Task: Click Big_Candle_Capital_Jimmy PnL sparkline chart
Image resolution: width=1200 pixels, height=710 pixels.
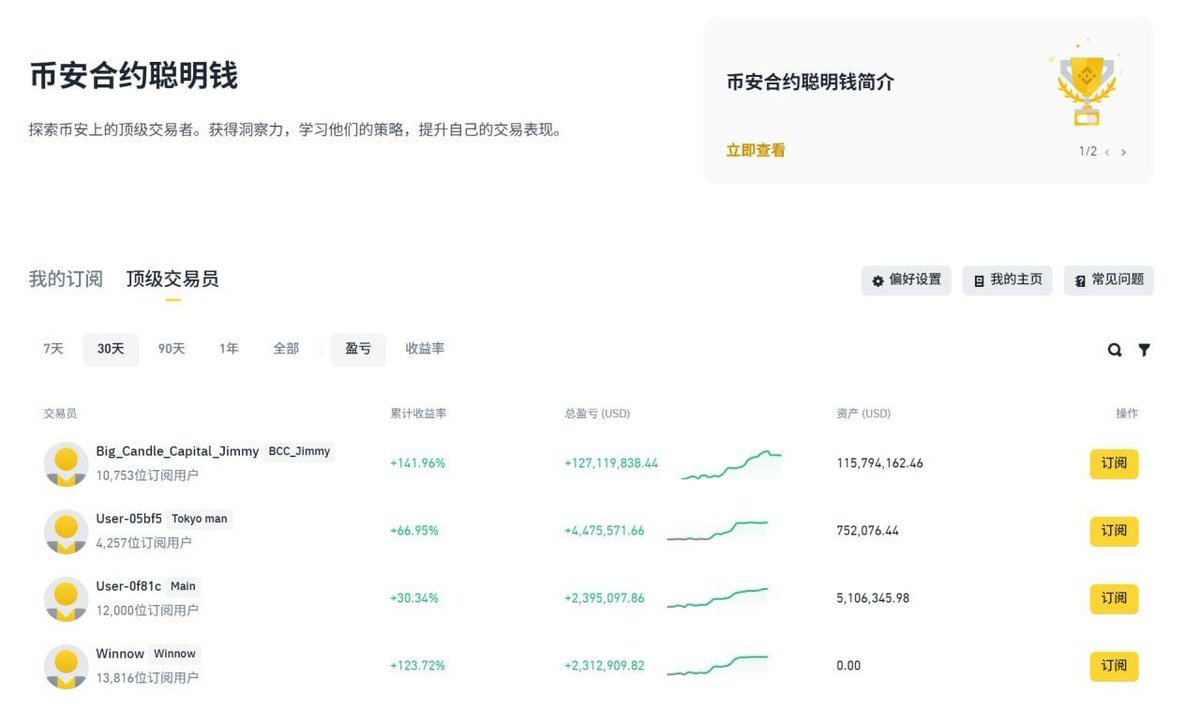Action: (731, 464)
